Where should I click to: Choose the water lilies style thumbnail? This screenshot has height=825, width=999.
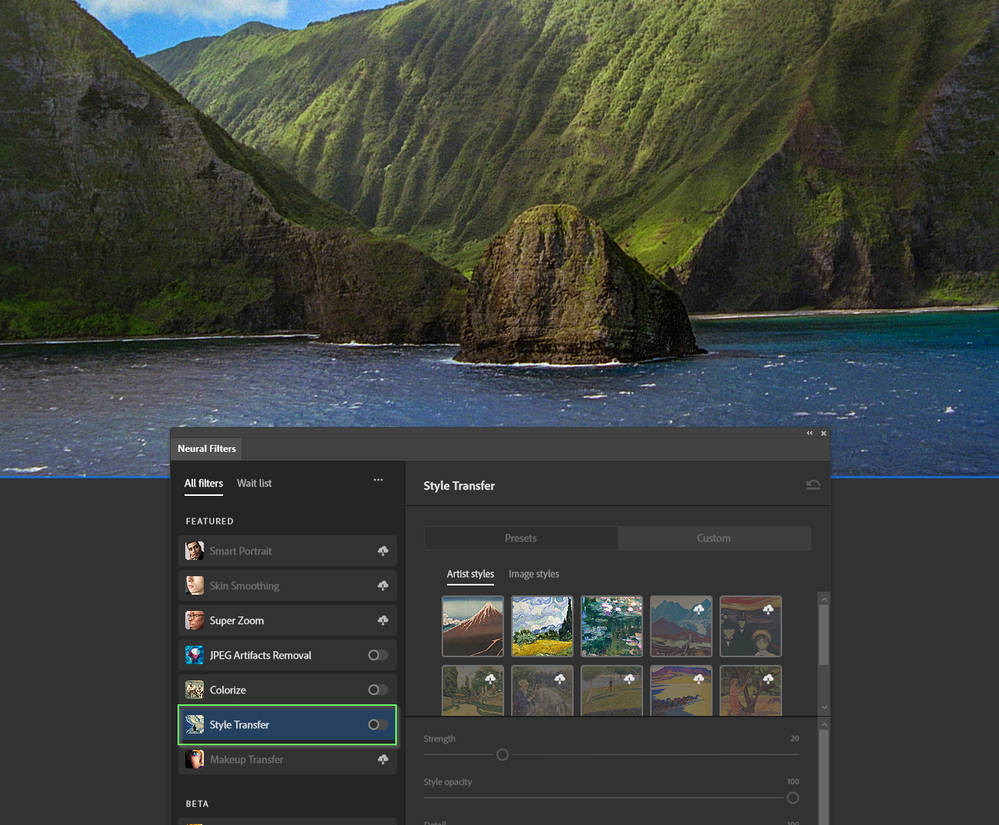612,626
